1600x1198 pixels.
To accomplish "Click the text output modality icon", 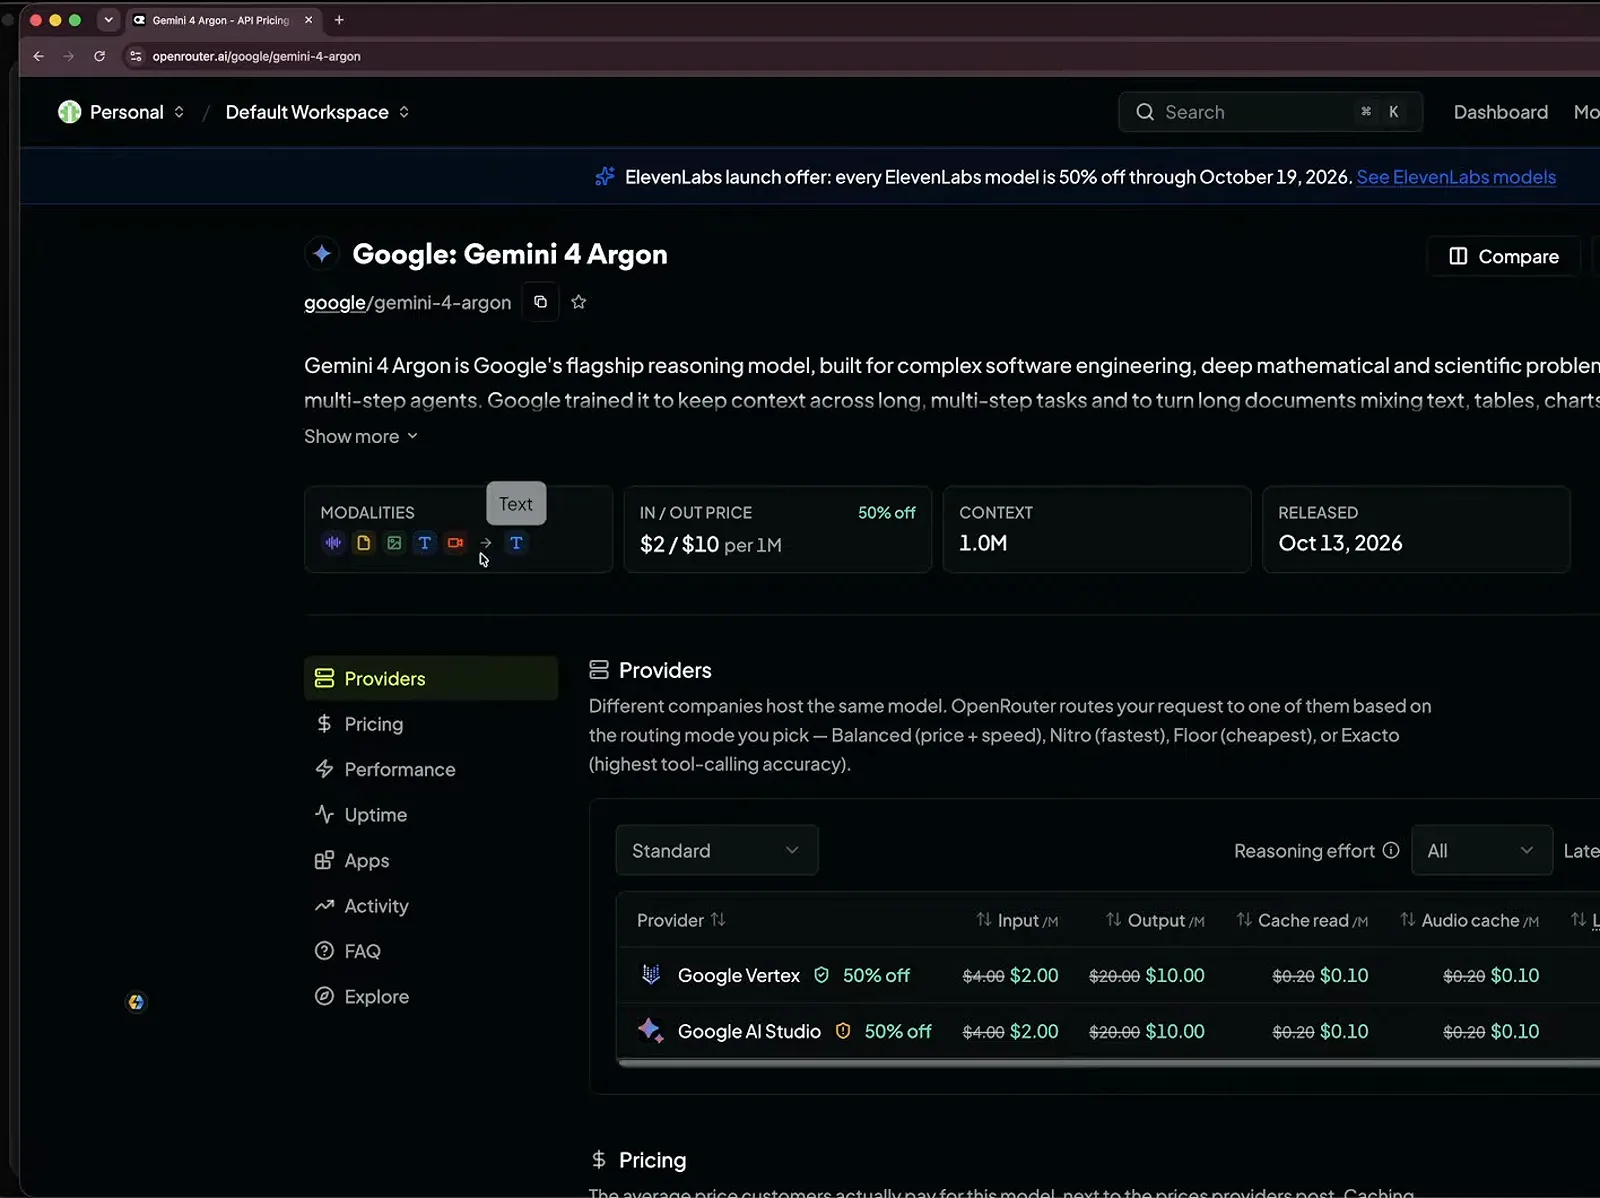I will click(x=516, y=543).
